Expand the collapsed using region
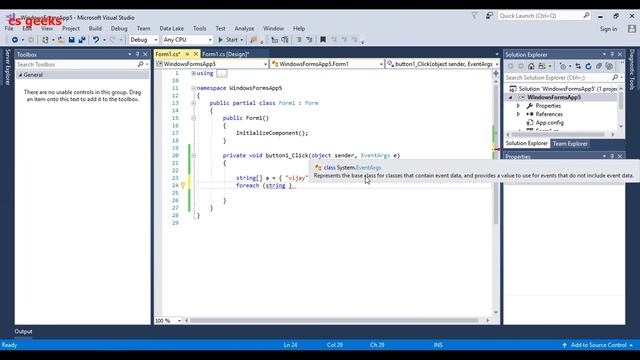 tap(193, 73)
